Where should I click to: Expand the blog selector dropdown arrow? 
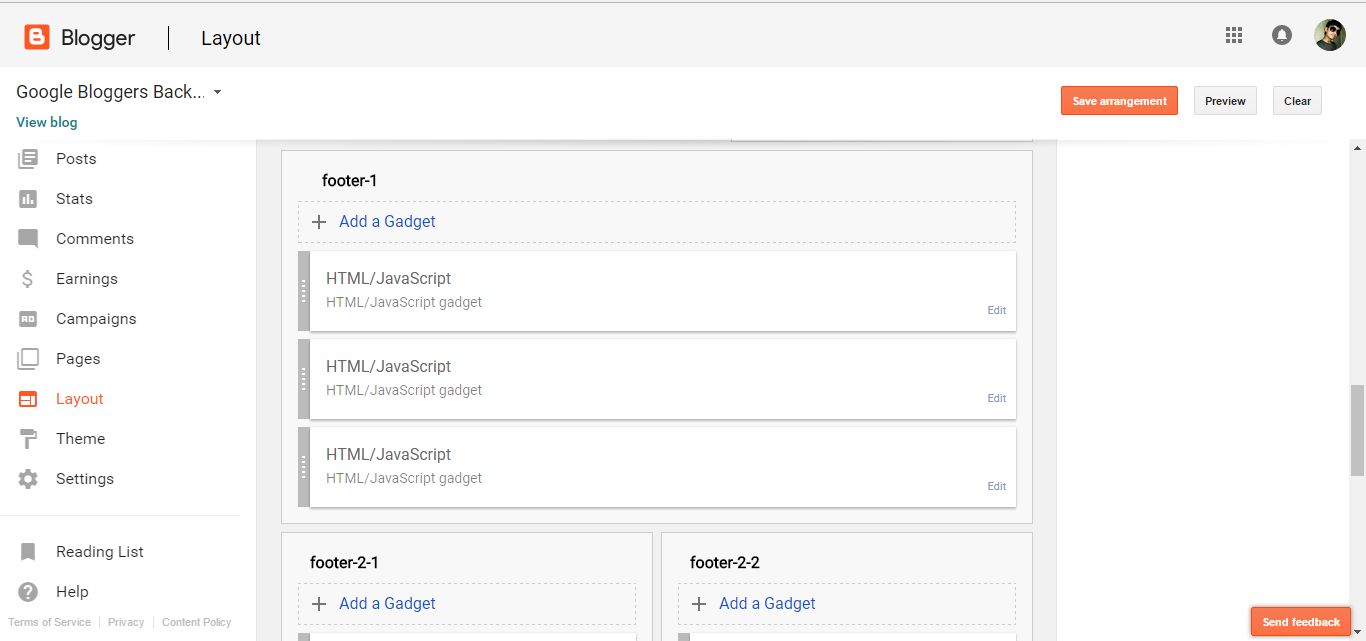tap(218, 92)
